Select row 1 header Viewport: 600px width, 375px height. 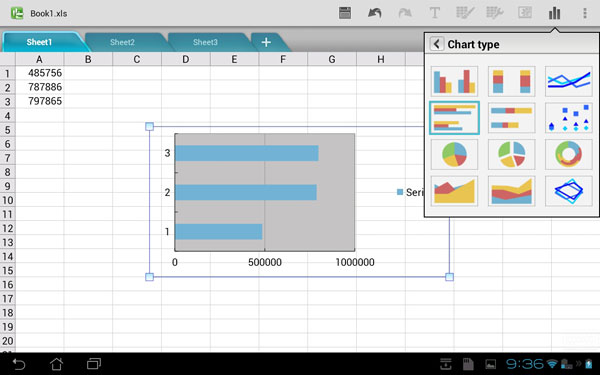point(7,73)
